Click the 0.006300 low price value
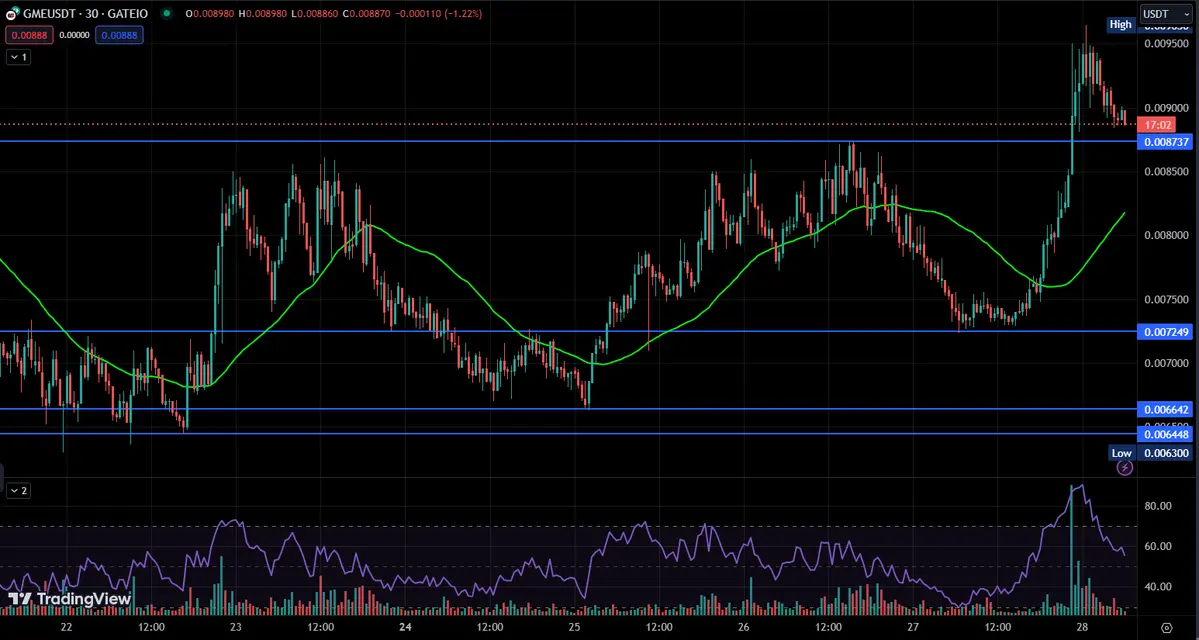The width and height of the screenshot is (1199, 640). tap(1165, 453)
